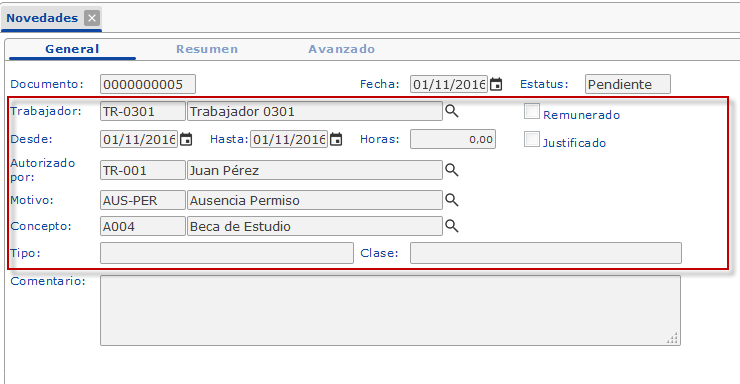Focus the Horas input field
Image resolution: width=740 pixels, height=384 pixels.
pyautogui.click(x=453, y=139)
